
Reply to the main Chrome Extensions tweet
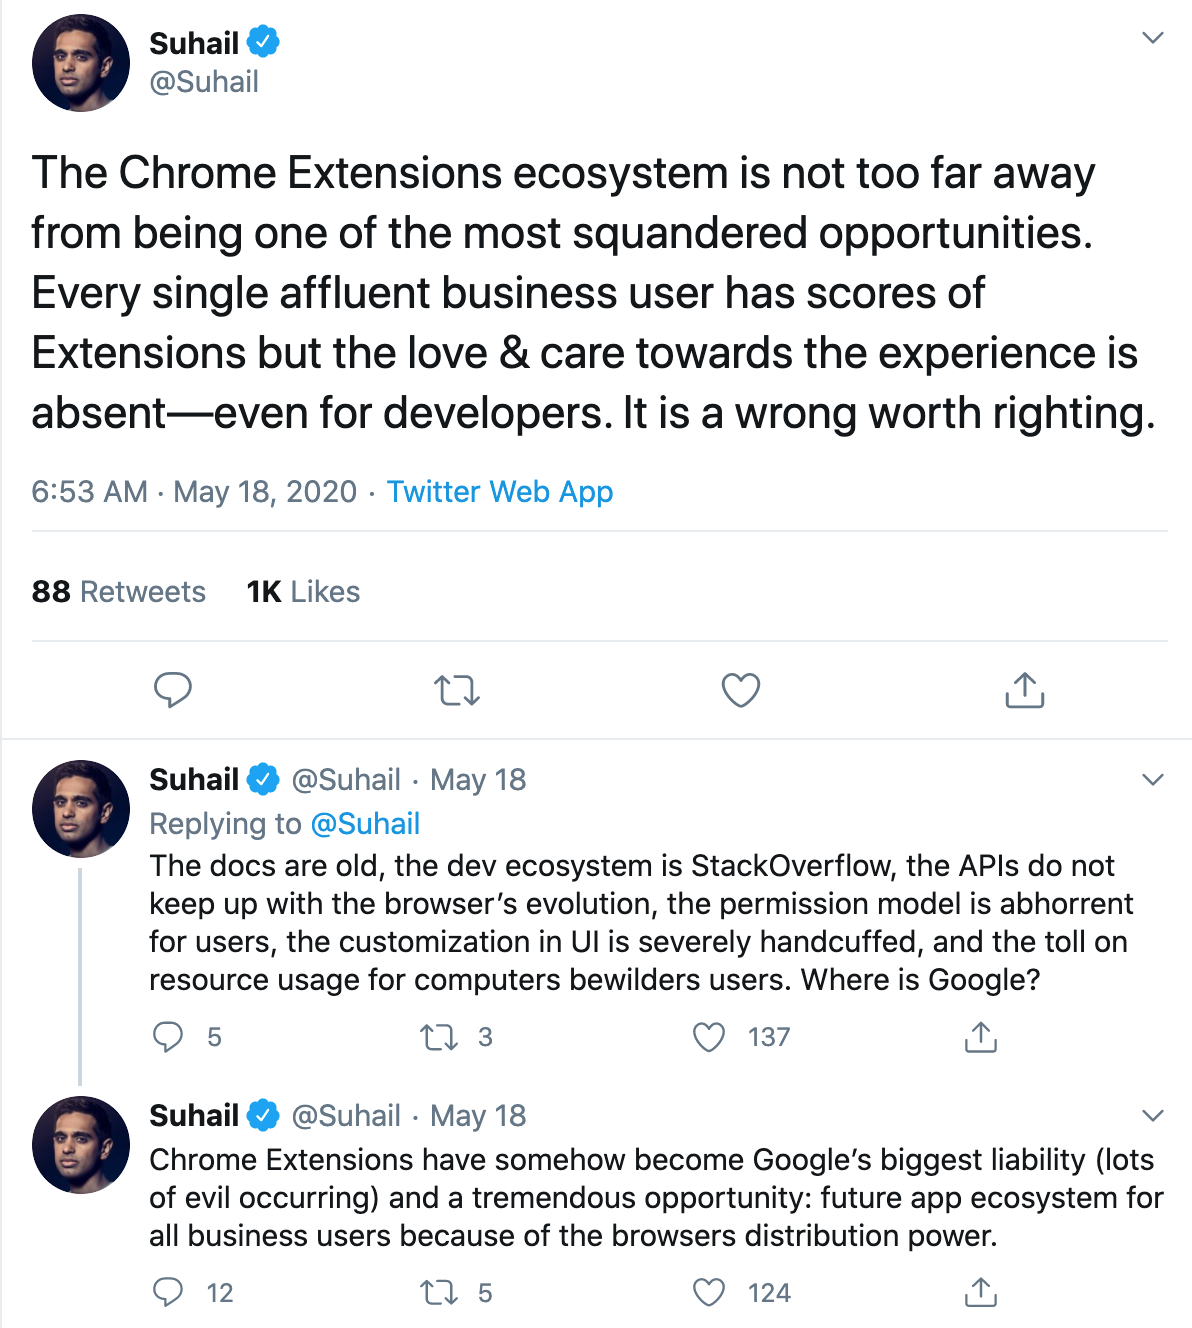(172, 690)
